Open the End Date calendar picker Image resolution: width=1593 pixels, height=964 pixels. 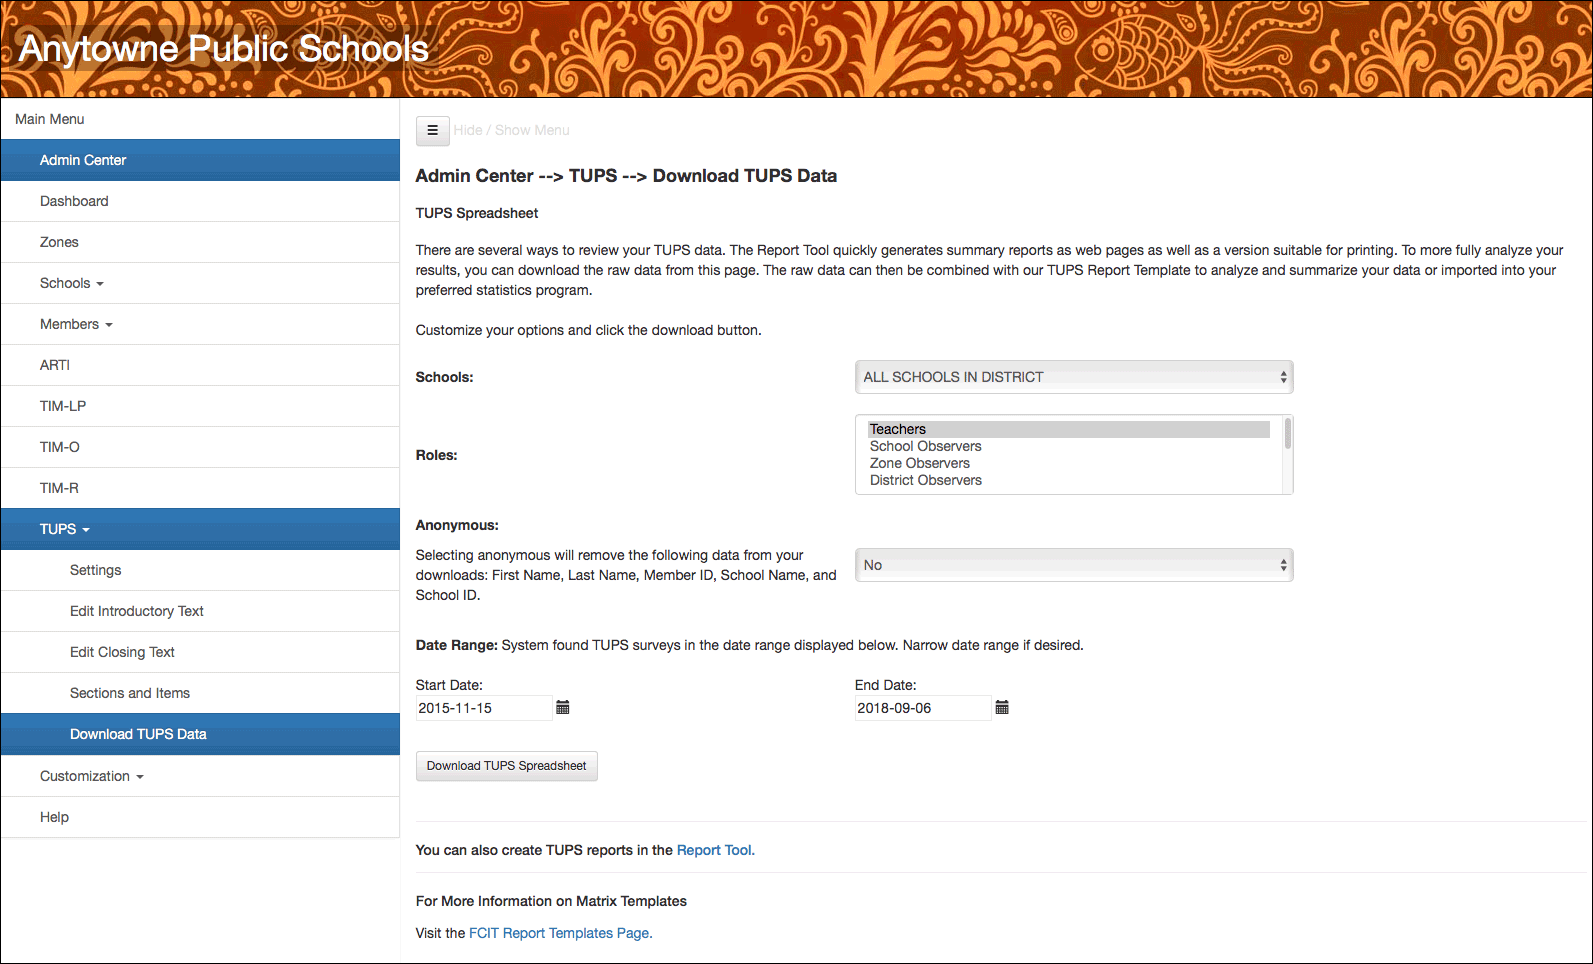(1002, 707)
